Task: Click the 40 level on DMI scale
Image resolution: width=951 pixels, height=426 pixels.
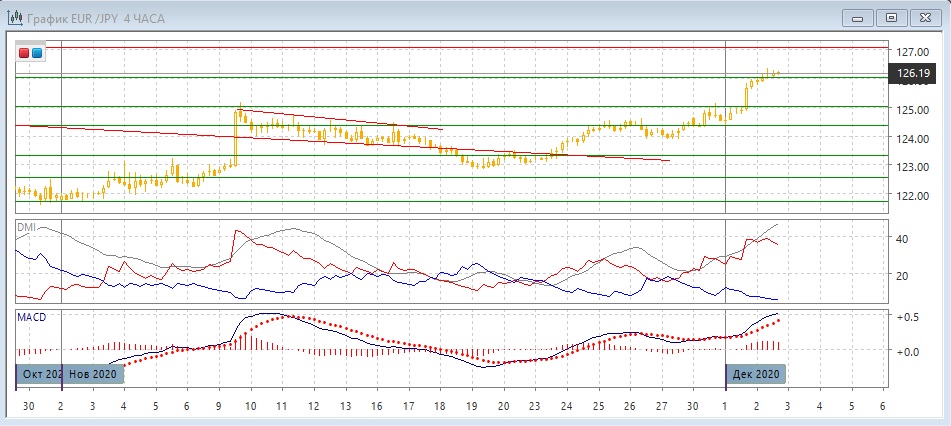Action: pos(902,239)
